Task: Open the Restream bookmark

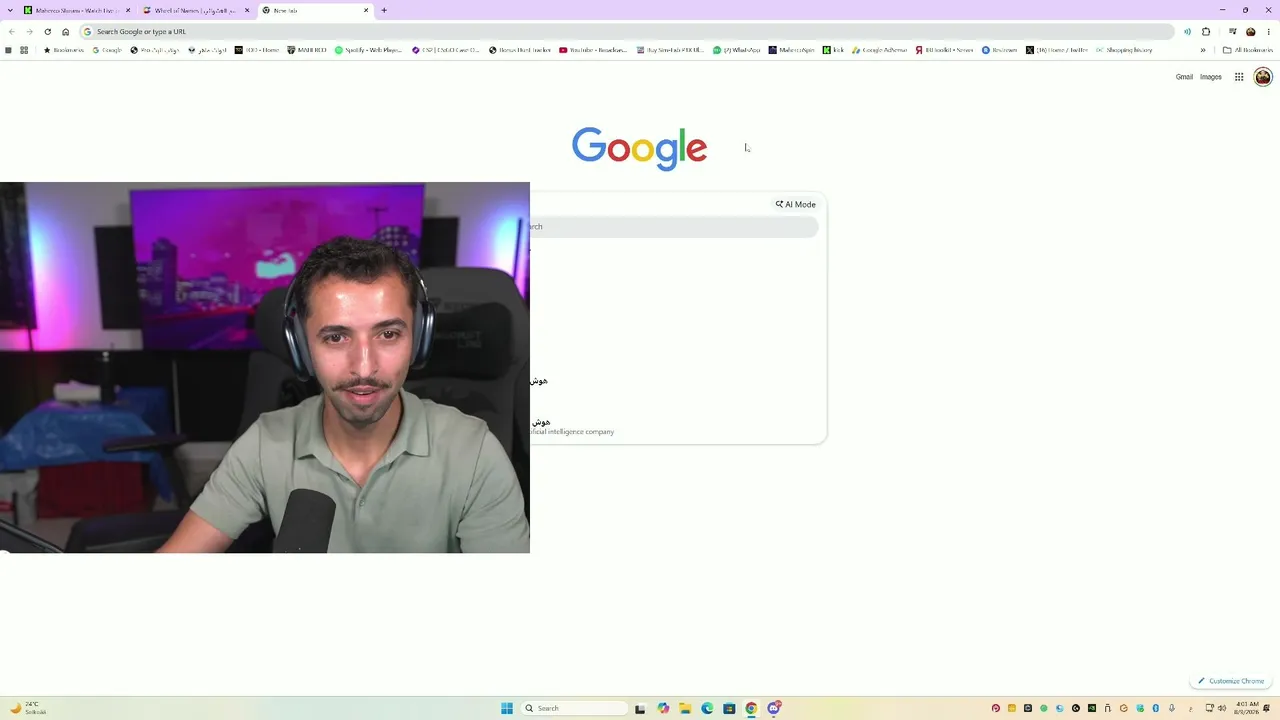Action: click(1000, 50)
